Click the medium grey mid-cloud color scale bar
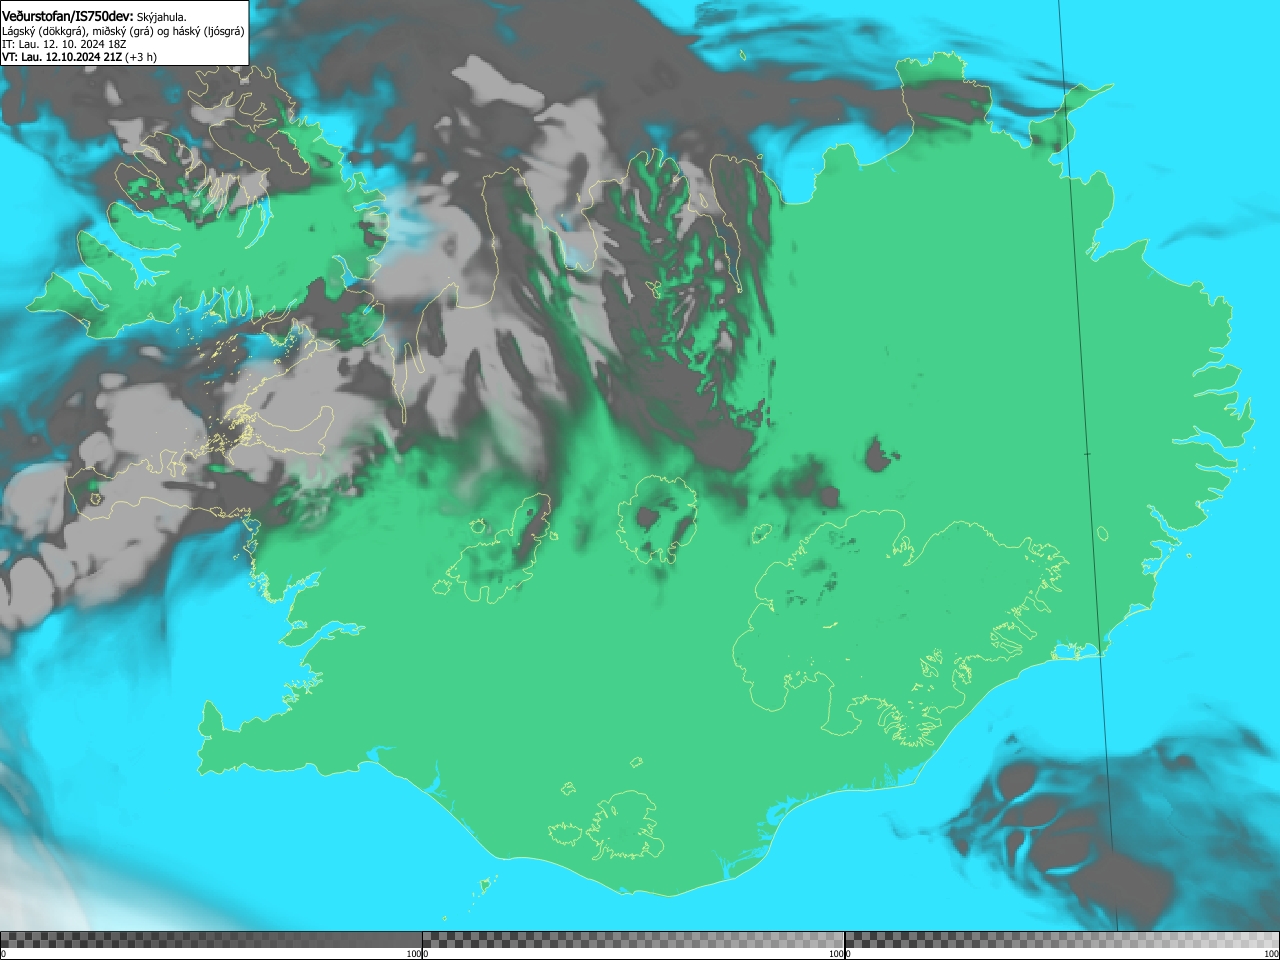1280x960 pixels. tap(633, 940)
